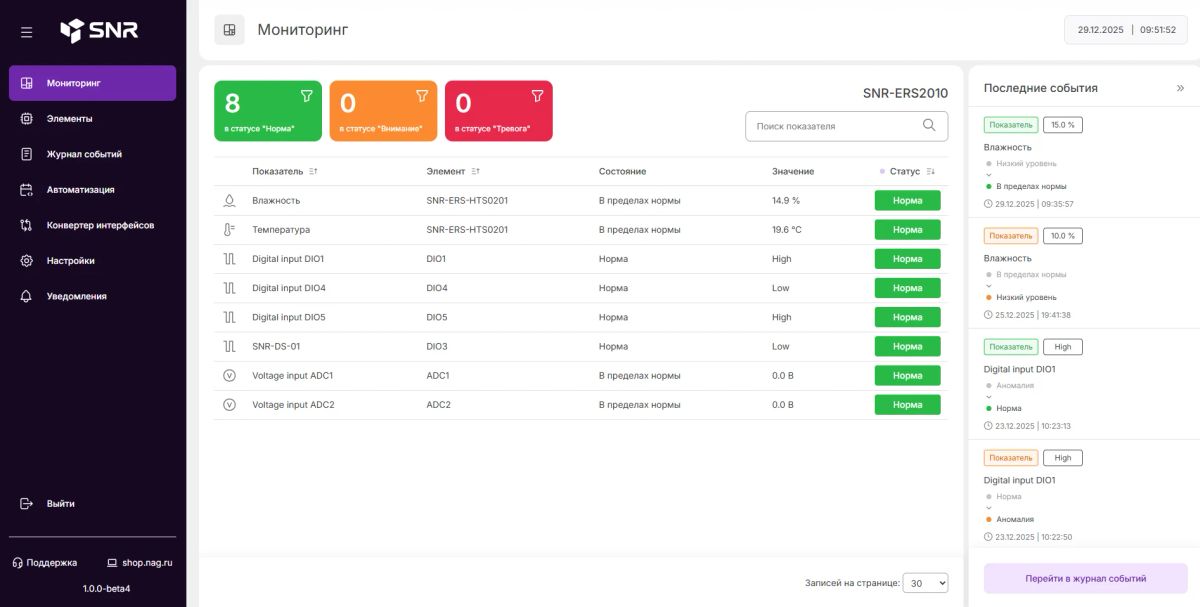
Task: Click the voltage icon for Voltage input ADC1
Action: point(229,375)
